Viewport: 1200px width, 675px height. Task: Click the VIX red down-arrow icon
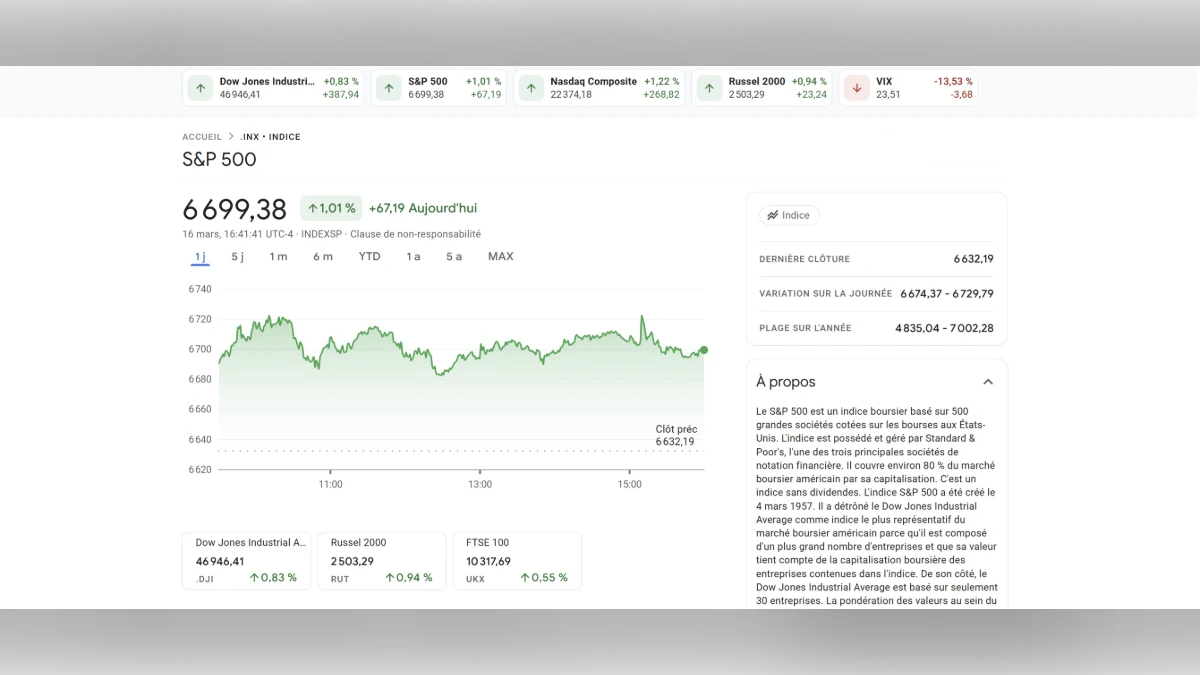(x=856, y=88)
